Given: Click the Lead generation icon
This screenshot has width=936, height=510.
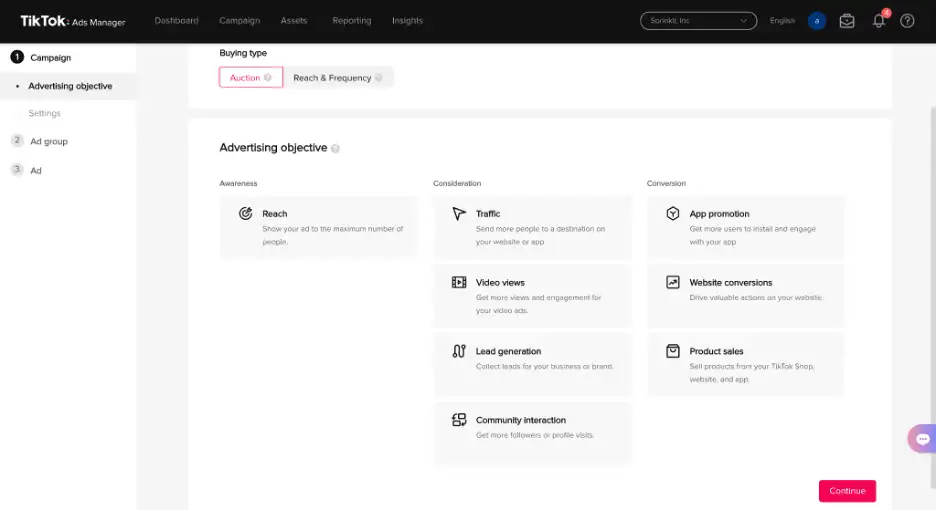Looking at the screenshot, I should click(x=458, y=351).
